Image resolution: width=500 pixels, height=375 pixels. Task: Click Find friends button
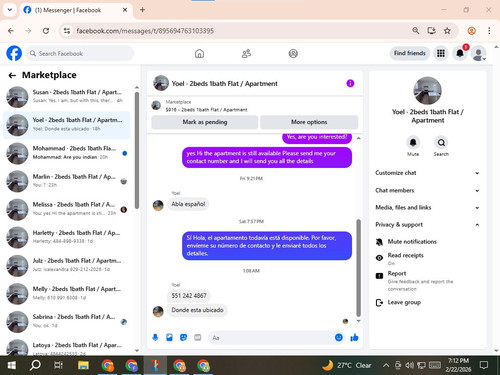tap(410, 53)
